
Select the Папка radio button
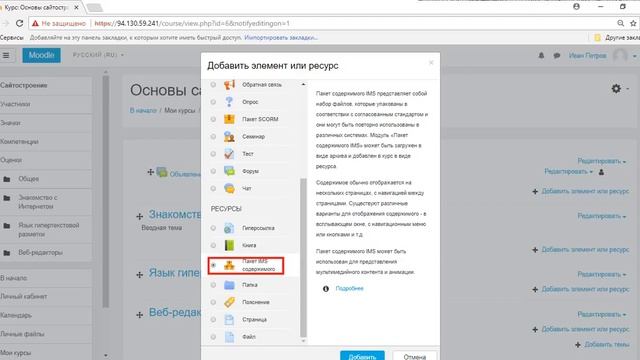[x=213, y=285]
